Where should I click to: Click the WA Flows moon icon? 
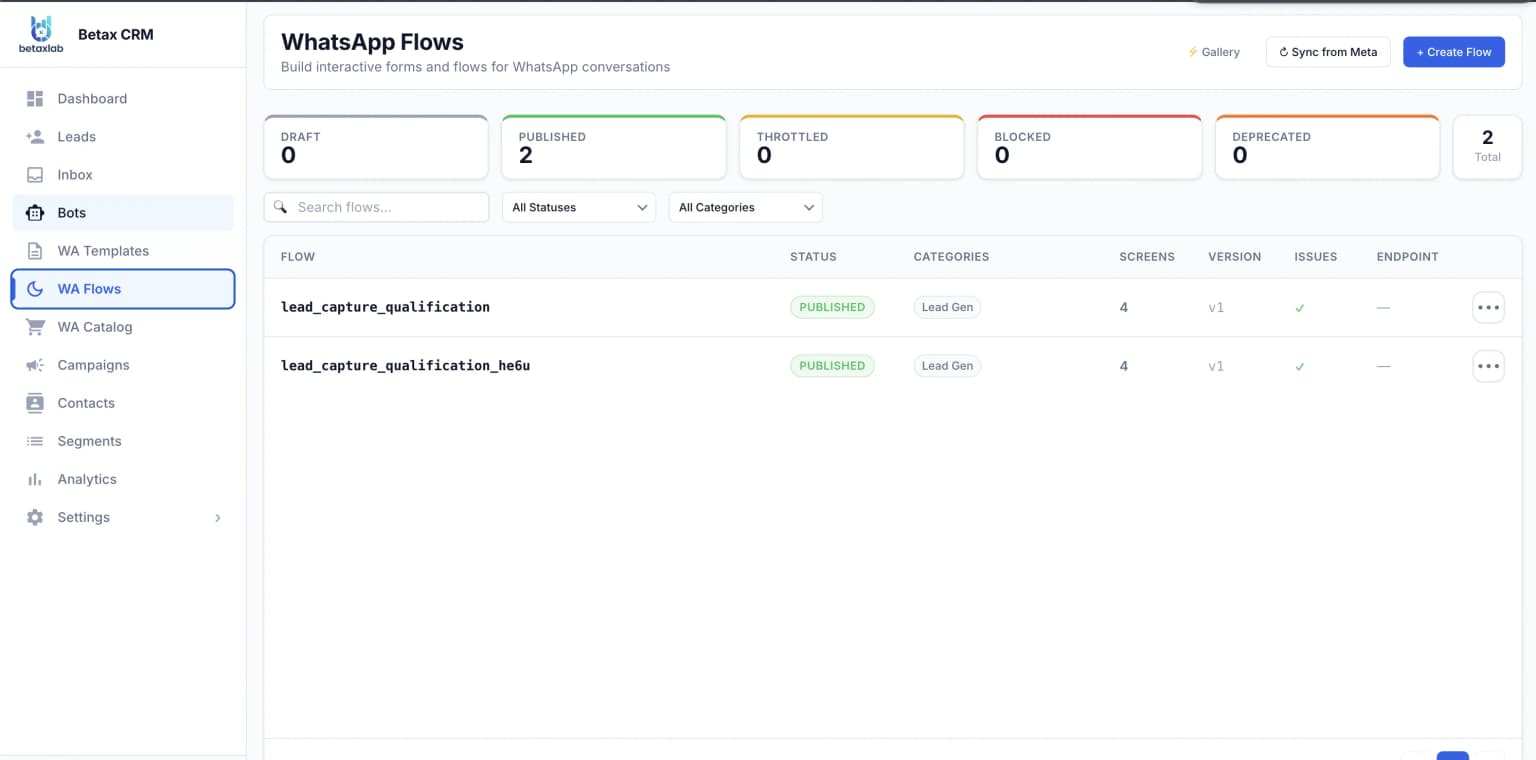point(35,289)
